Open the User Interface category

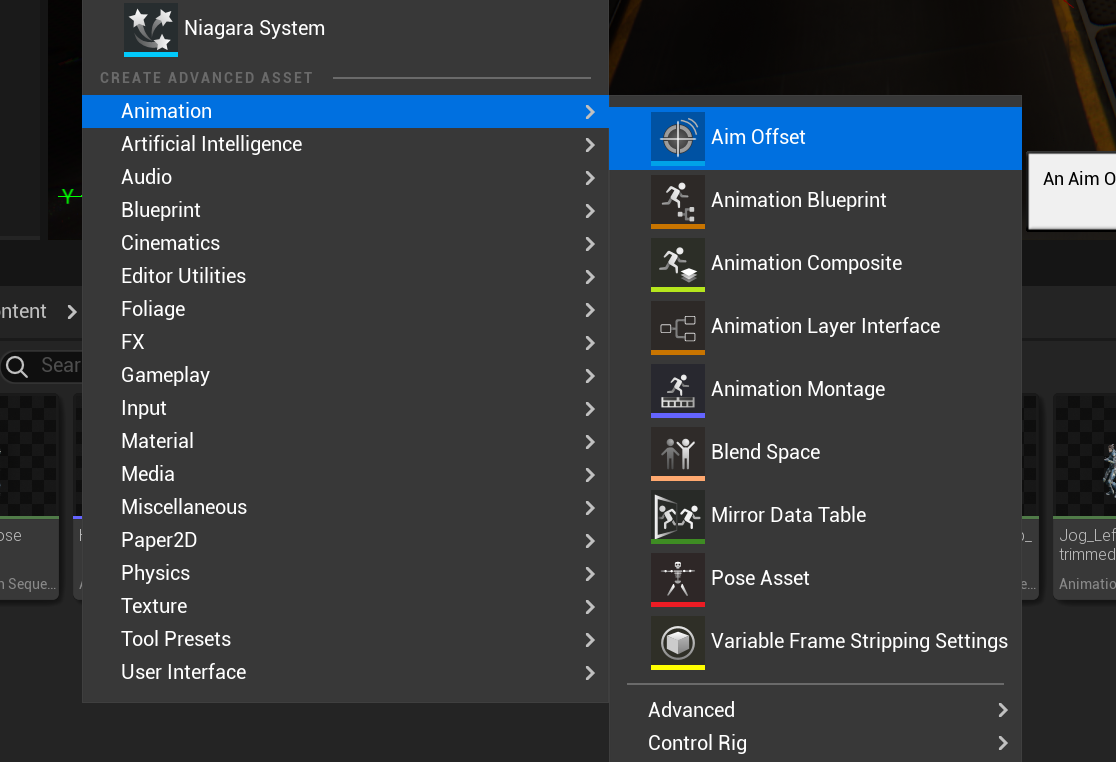[x=345, y=672]
